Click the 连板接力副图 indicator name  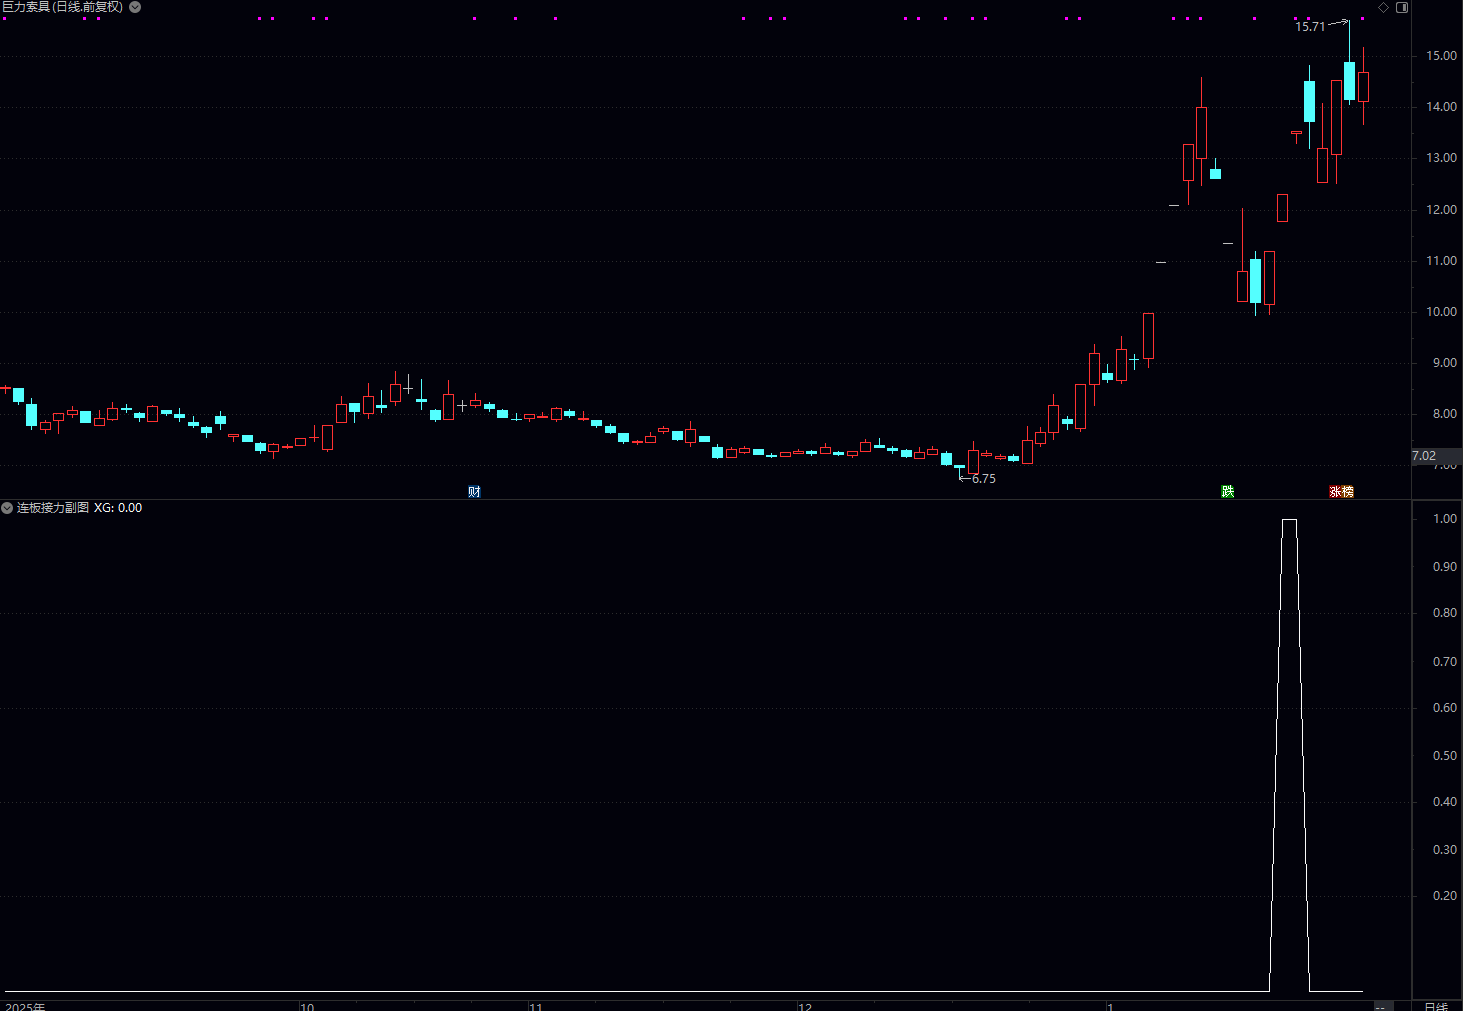[x=53, y=508]
